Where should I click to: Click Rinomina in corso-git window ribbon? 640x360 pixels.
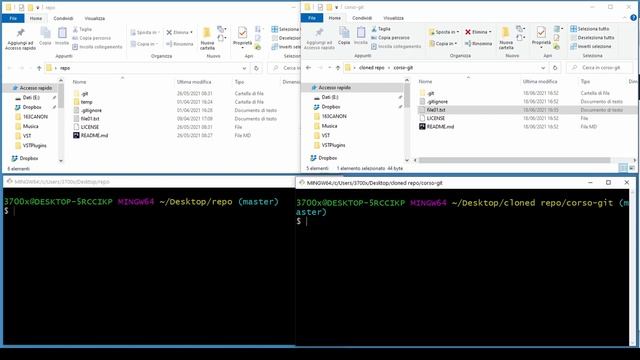pos(478,43)
